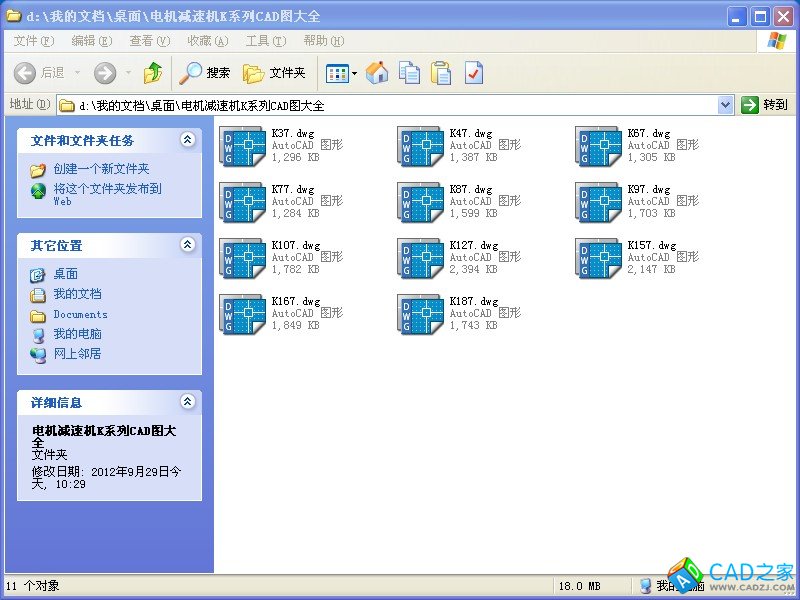Open the 工具(T) menu
Image resolution: width=800 pixels, height=600 pixels.
(x=265, y=41)
